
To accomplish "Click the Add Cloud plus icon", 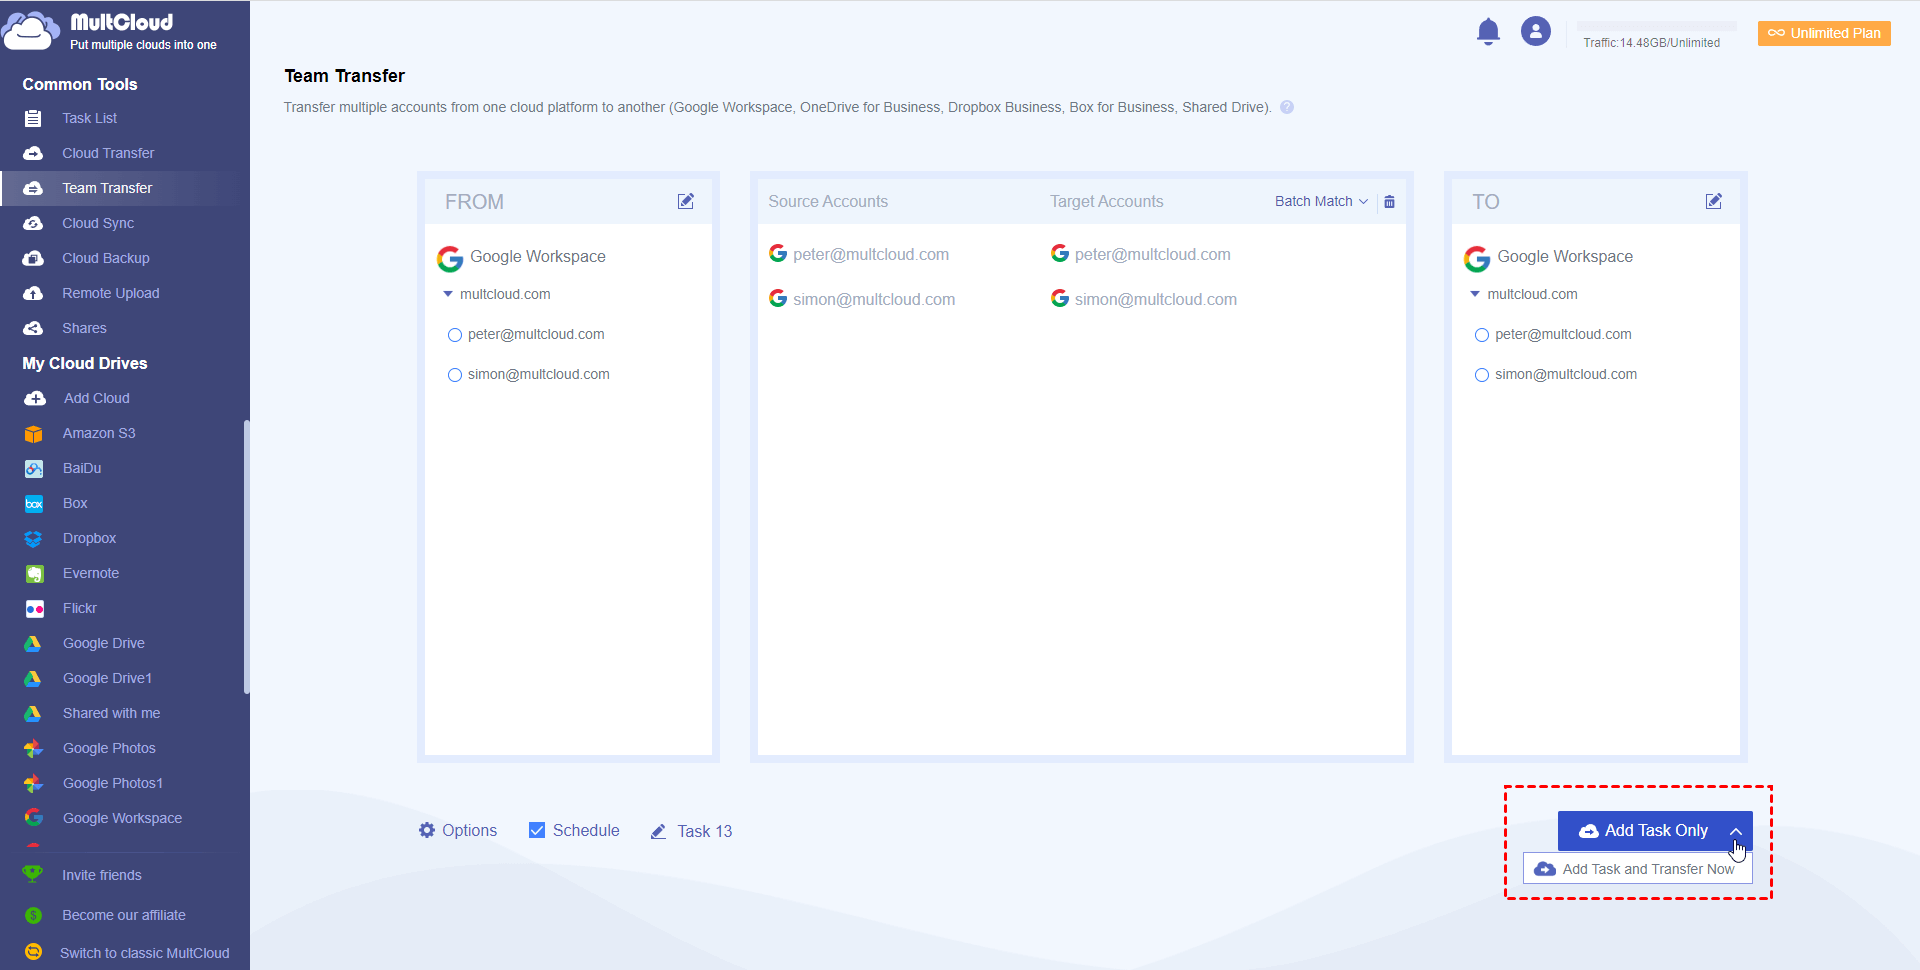I will point(35,398).
